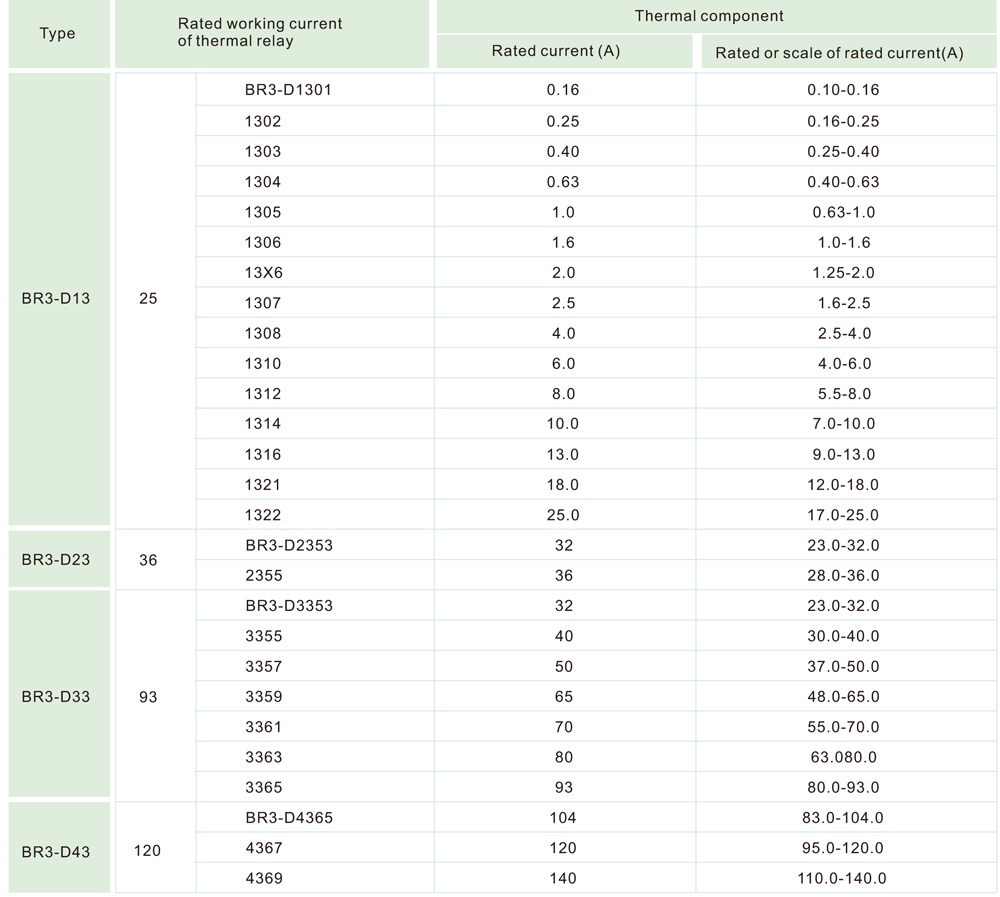Viewport: 1000px width, 897px height.
Task: Select model 1321 cell
Action: point(314,484)
